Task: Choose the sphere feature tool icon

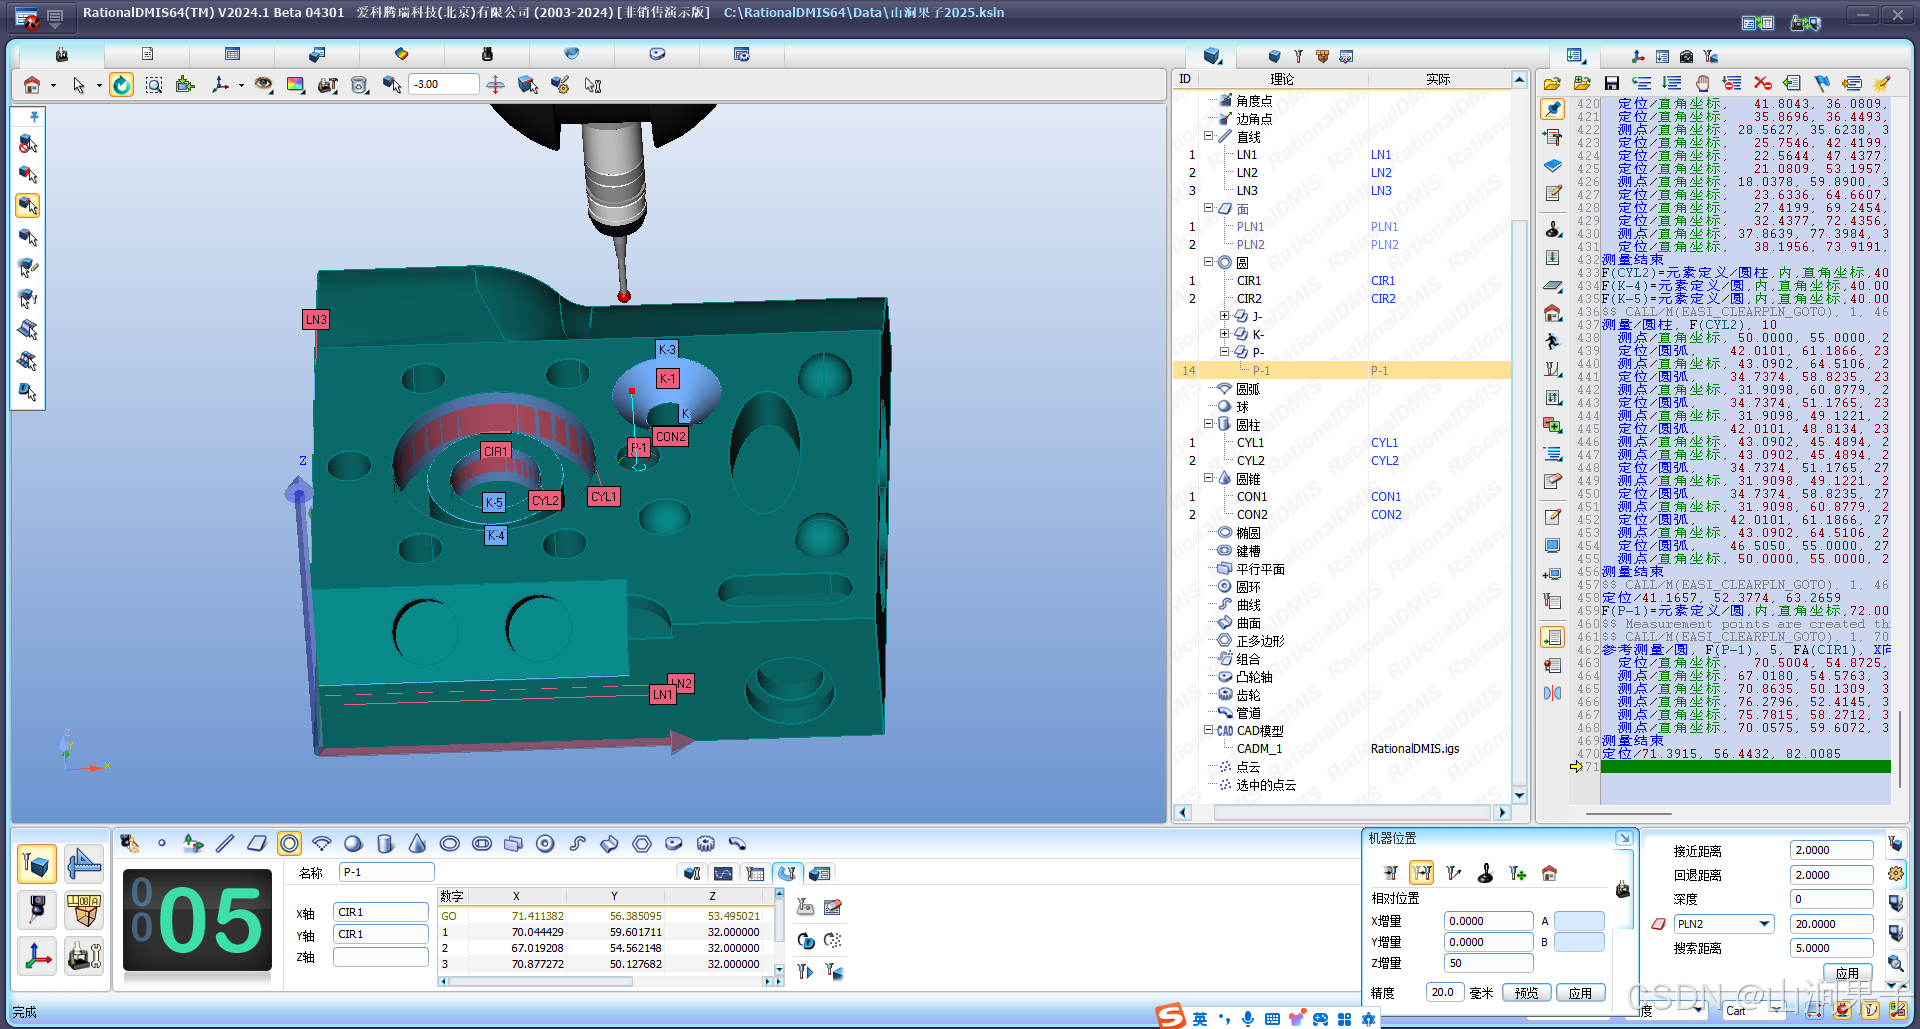Action: pos(353,843)
